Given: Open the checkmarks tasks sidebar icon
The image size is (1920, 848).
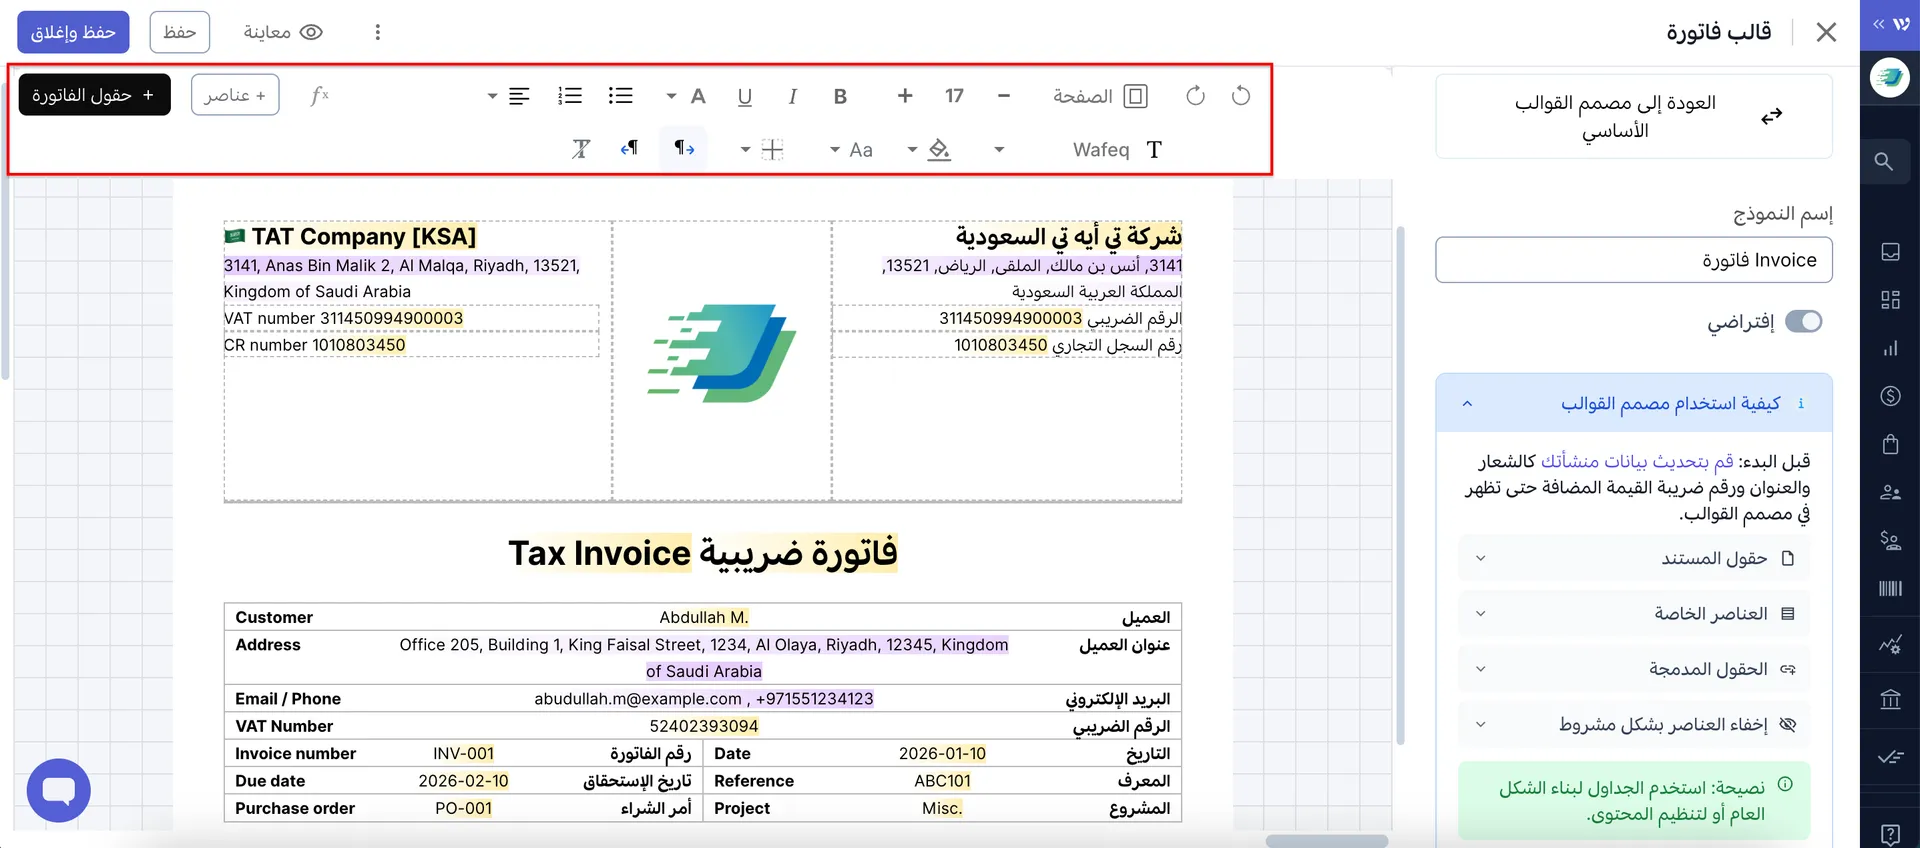Looking at the screenshot, I should pyautogui.click(x=1890, y=757).
